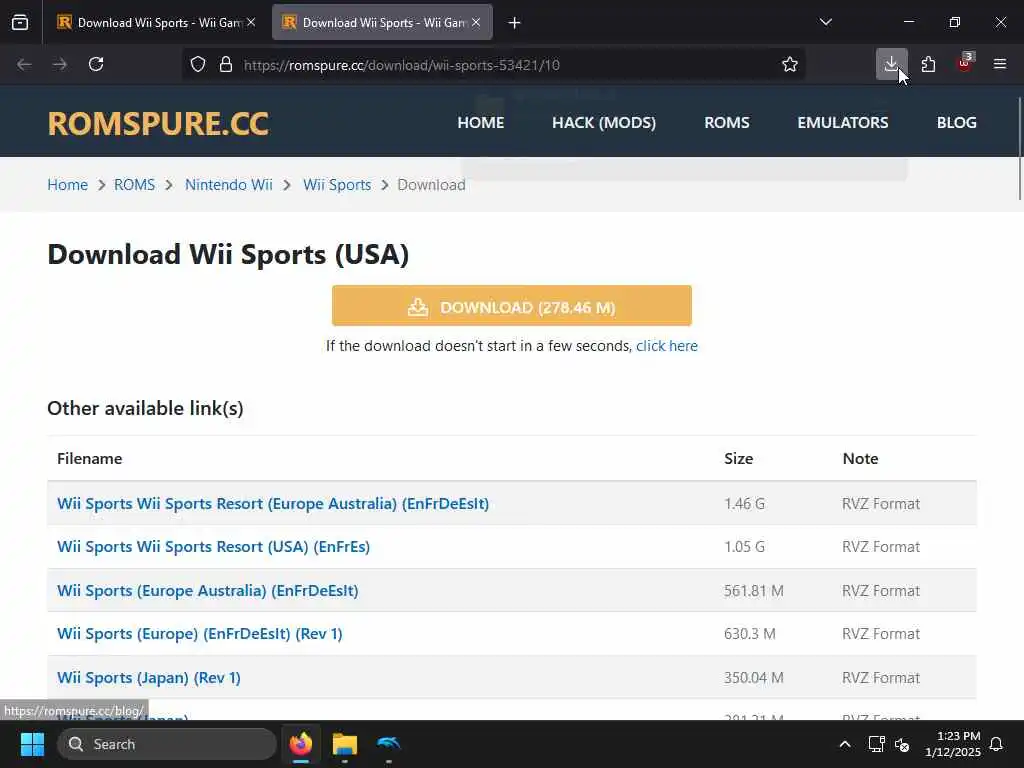Click ROMS breadcrumb link

point(135,185)
